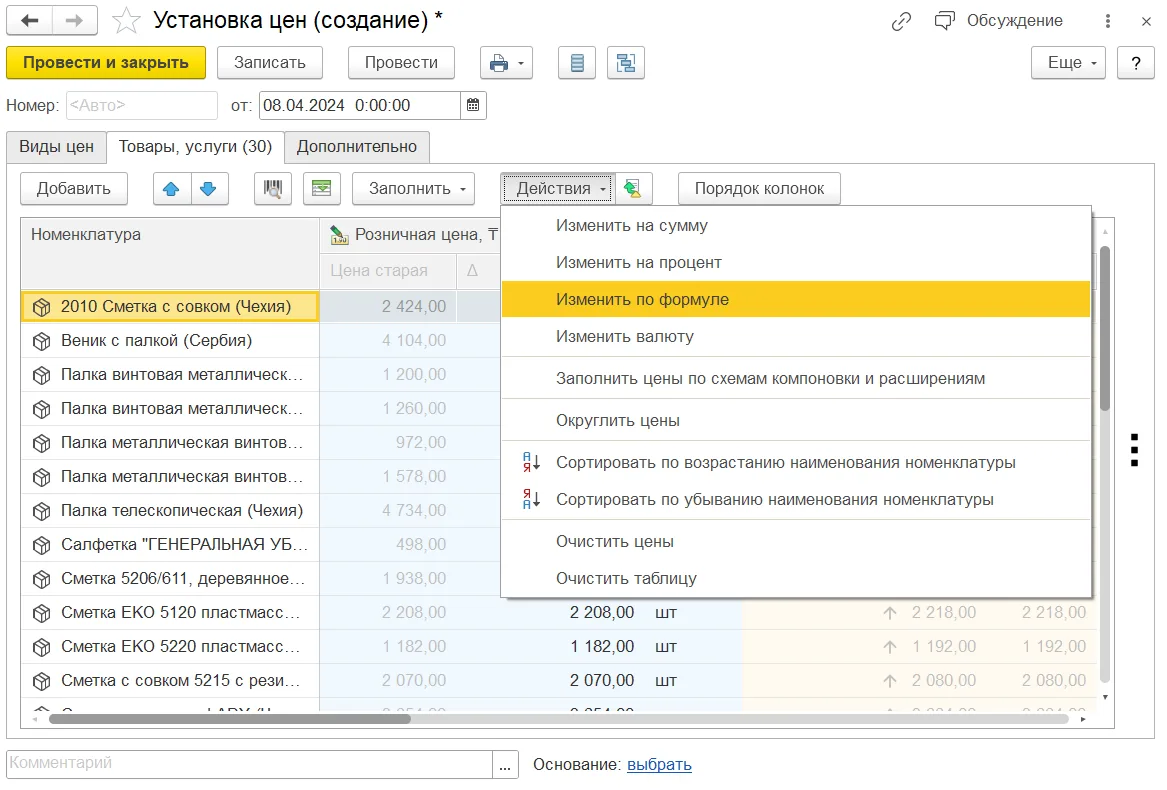Open the Заполнить dropdown
The image size is (1167, 790).
(x=414, y=188)
